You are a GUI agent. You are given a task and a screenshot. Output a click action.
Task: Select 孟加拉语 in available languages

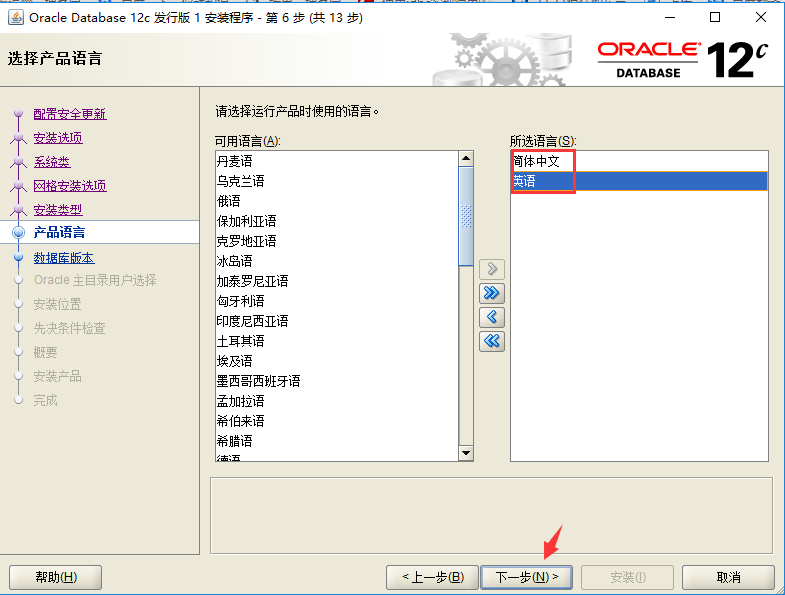[x=337, y=402]
